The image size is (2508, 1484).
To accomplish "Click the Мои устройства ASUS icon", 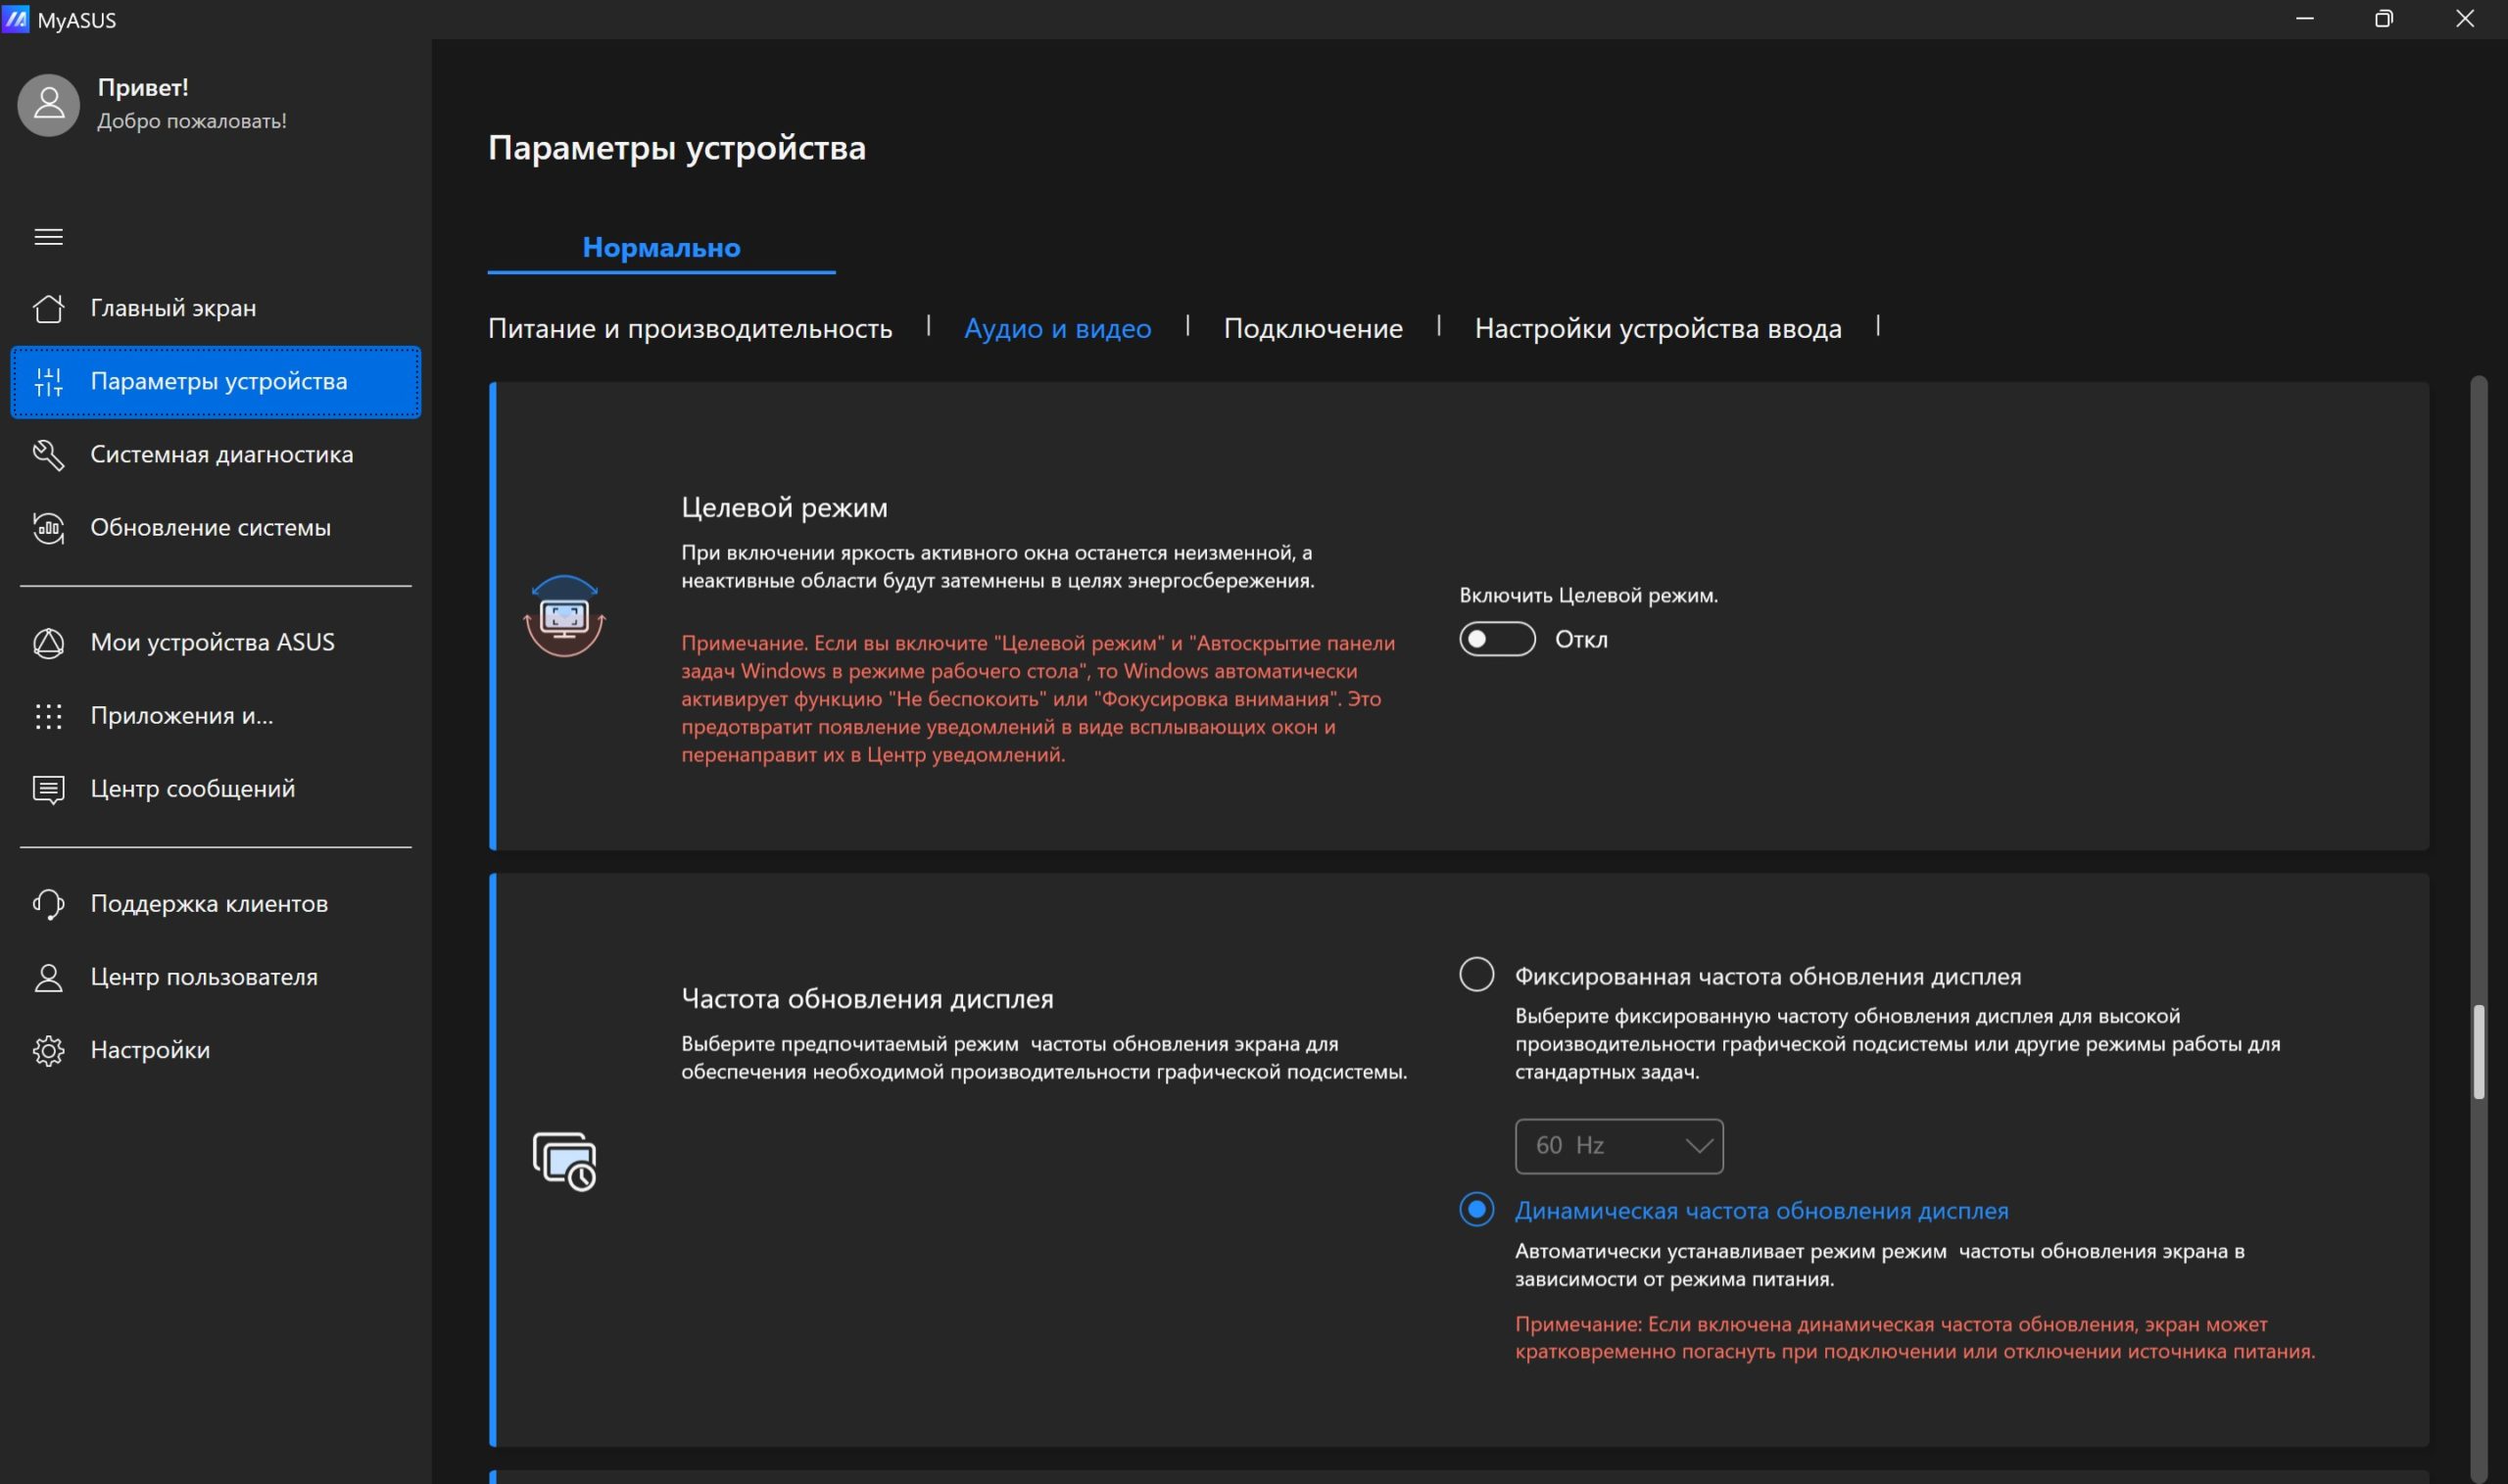I will click(48, 642).
